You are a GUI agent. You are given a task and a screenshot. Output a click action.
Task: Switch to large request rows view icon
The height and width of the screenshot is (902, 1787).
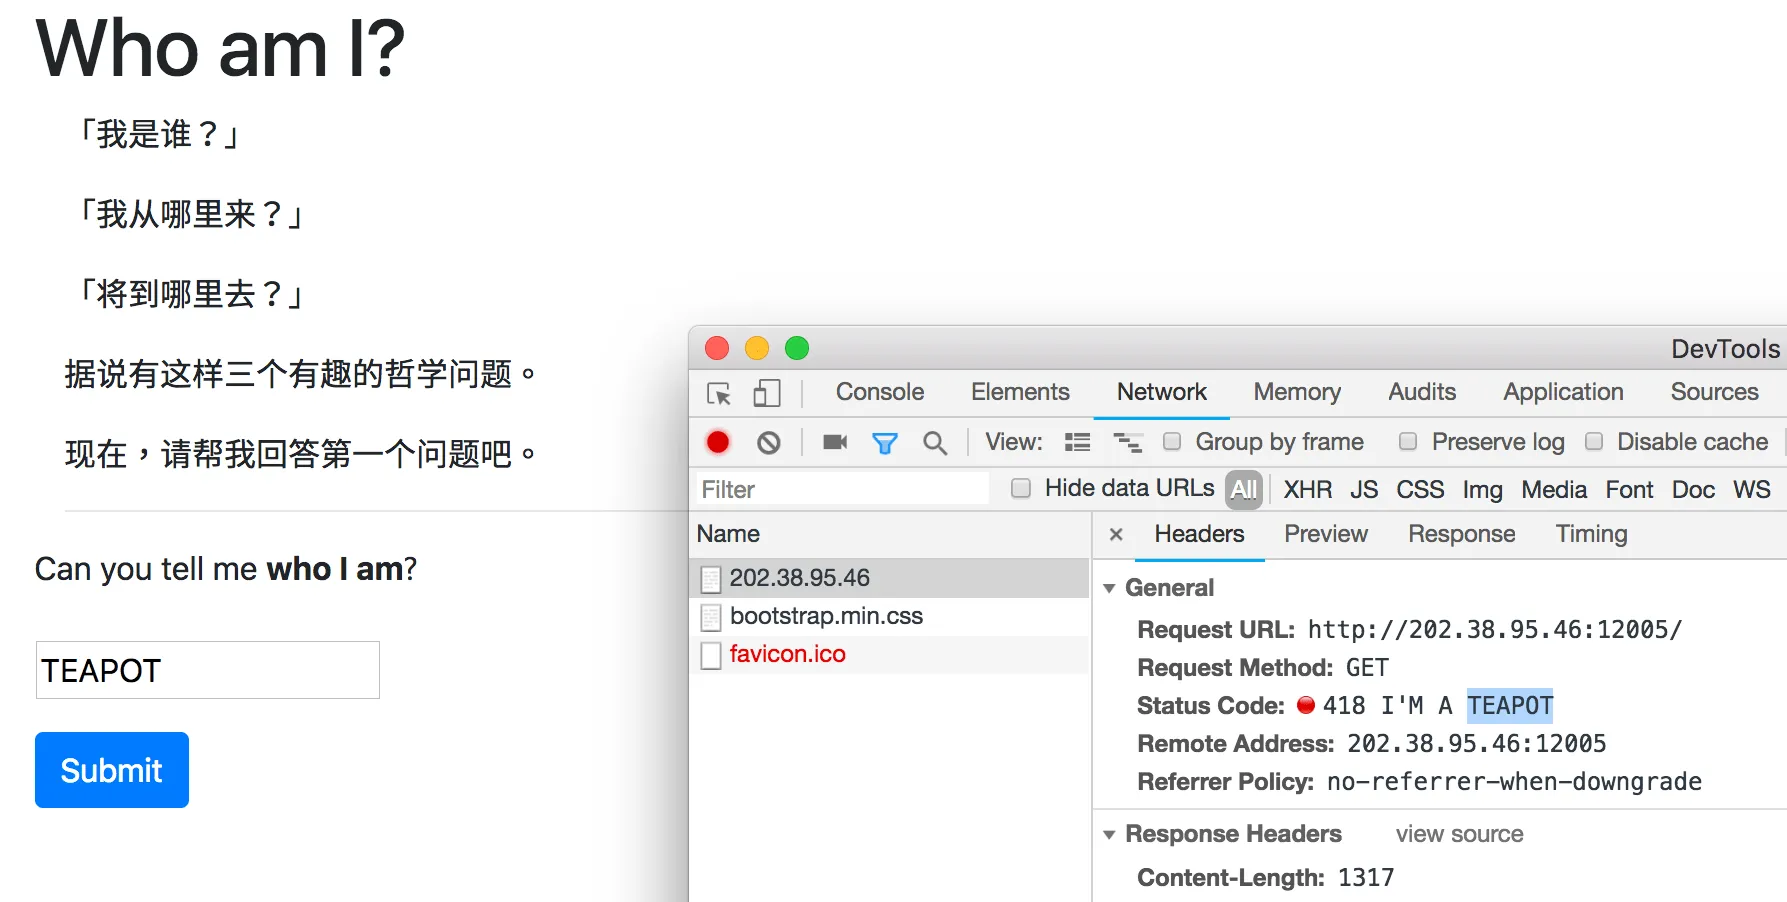coord(1077,442)
